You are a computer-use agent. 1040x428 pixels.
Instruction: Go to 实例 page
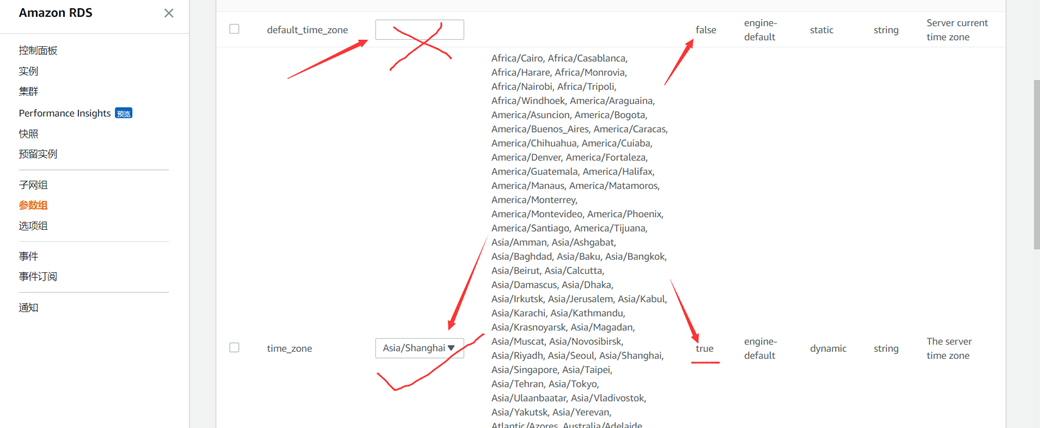[x=28, y=71]
